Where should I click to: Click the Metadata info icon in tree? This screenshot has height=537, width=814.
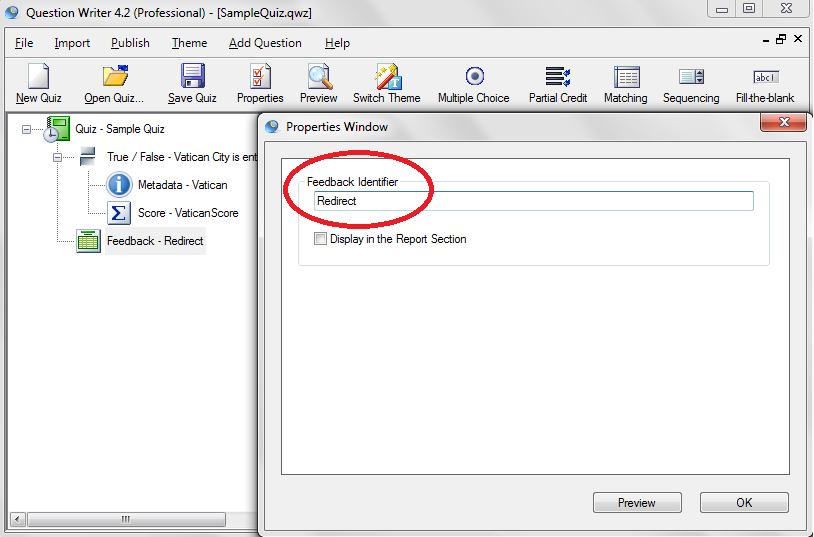point(119,184)
